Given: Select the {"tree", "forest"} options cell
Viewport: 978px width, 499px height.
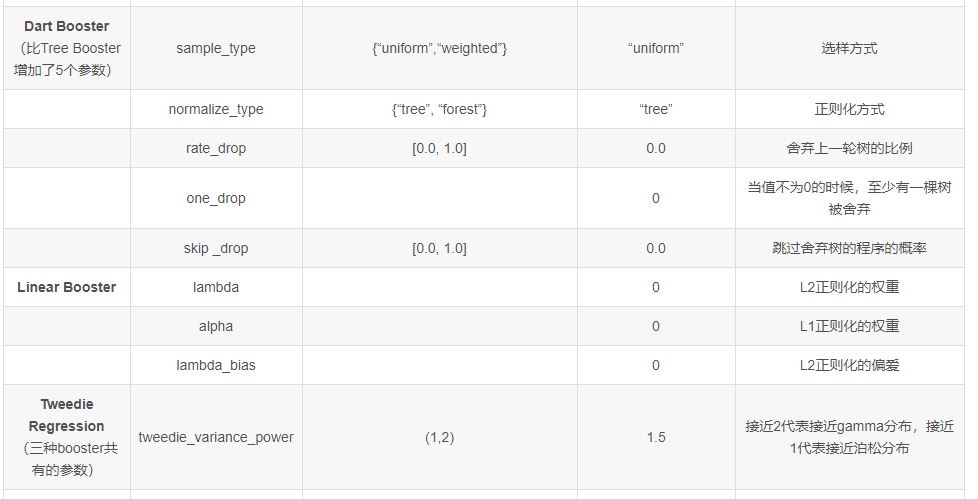Looking at the screenshot, I should click(440, 109).
